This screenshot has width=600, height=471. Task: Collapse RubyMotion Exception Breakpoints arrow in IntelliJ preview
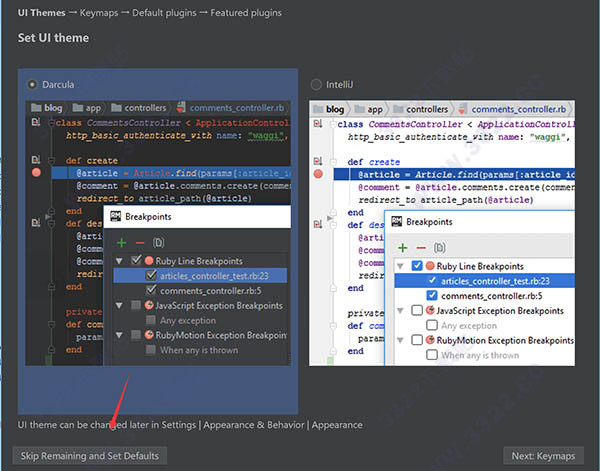click(400, 340)
